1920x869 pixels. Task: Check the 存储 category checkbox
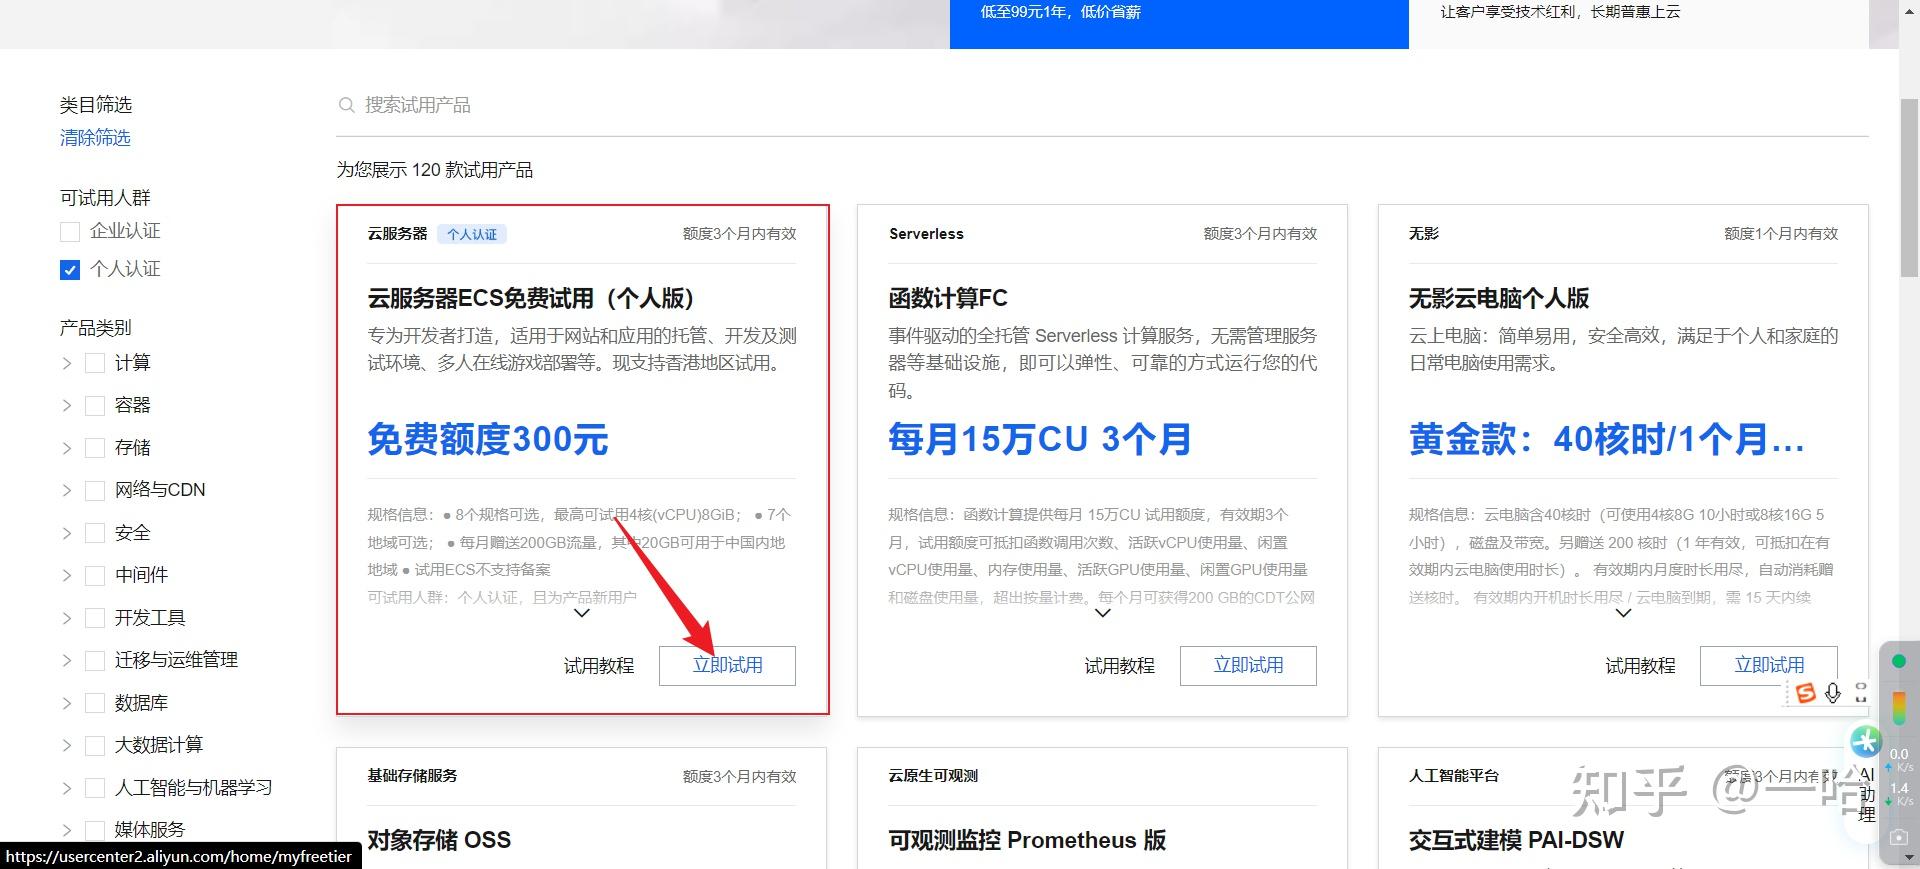95,448
